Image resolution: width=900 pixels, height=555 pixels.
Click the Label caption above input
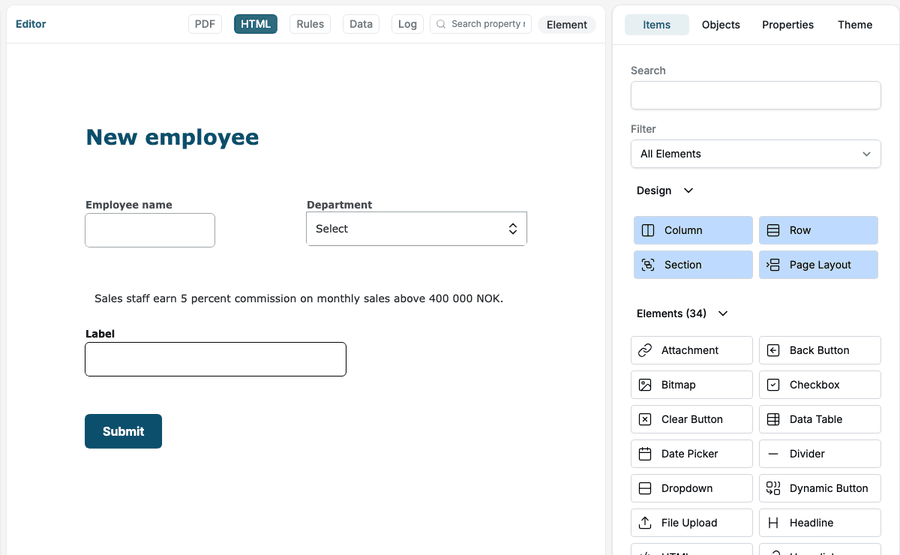click(100, 334)
